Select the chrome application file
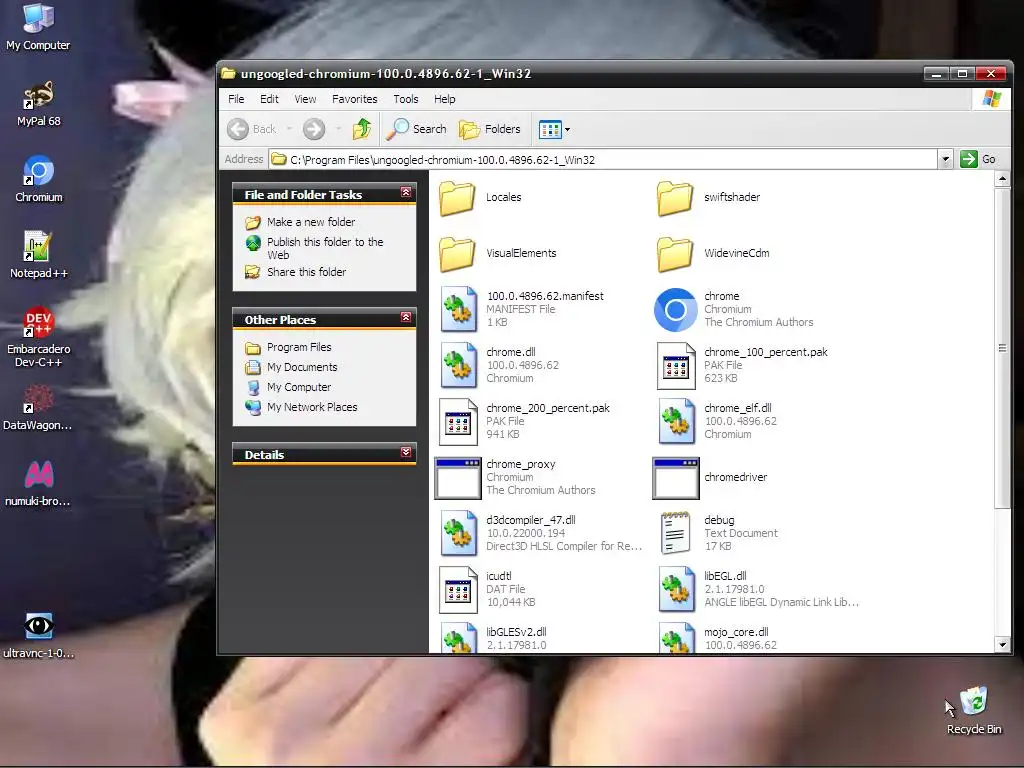The height and width of the screenshot is (768, 1024). point(734,309)
